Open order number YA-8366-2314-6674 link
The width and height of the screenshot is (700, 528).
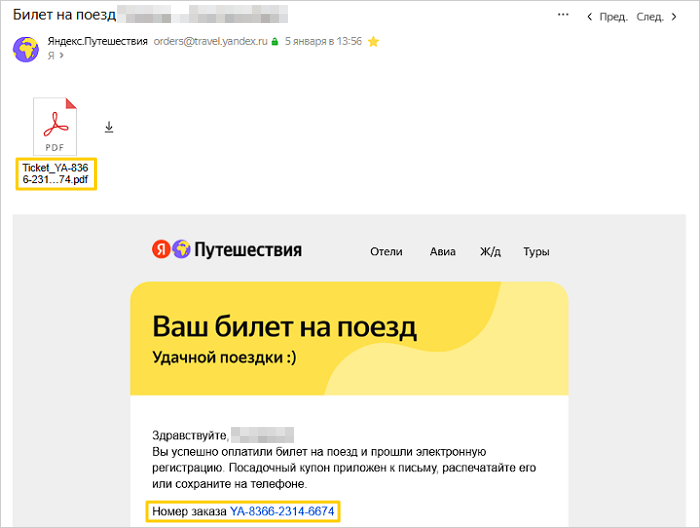click(x=282, y=511)
